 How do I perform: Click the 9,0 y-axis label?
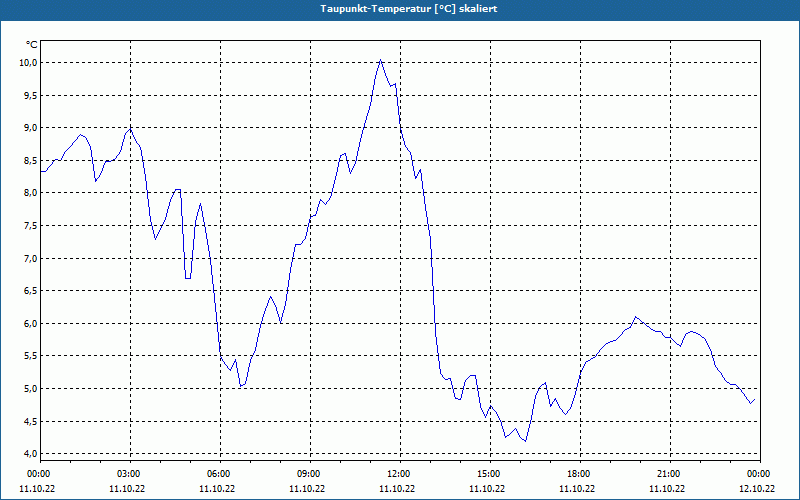(31, 128)
